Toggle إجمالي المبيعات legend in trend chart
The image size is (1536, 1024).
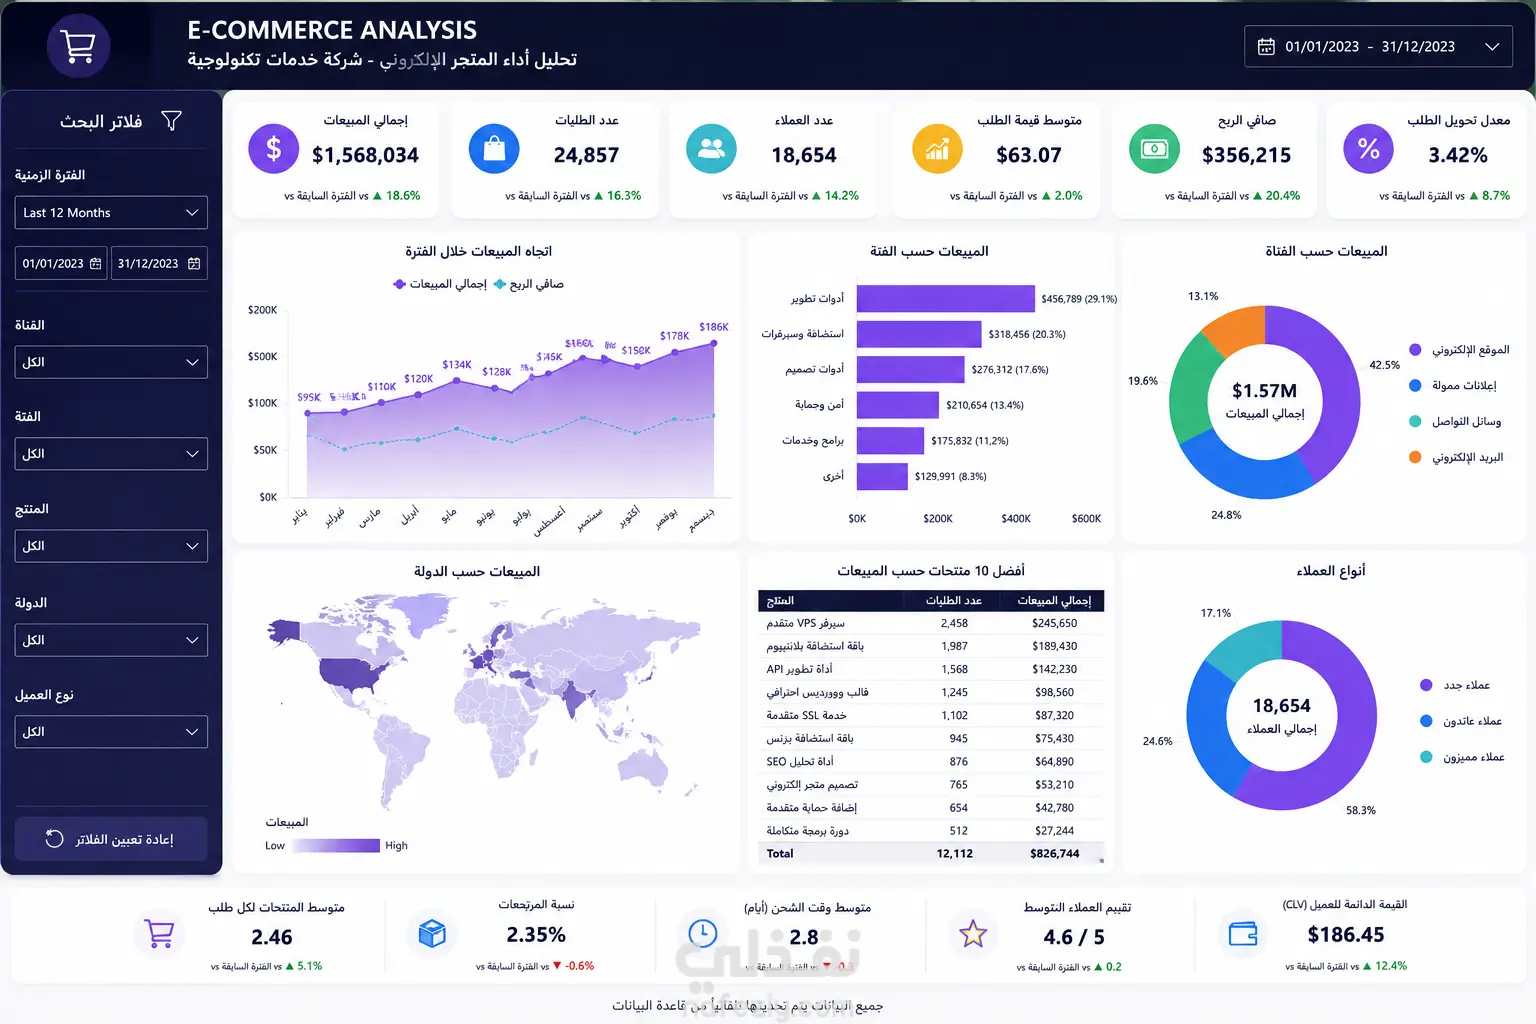tap(440, 284)
